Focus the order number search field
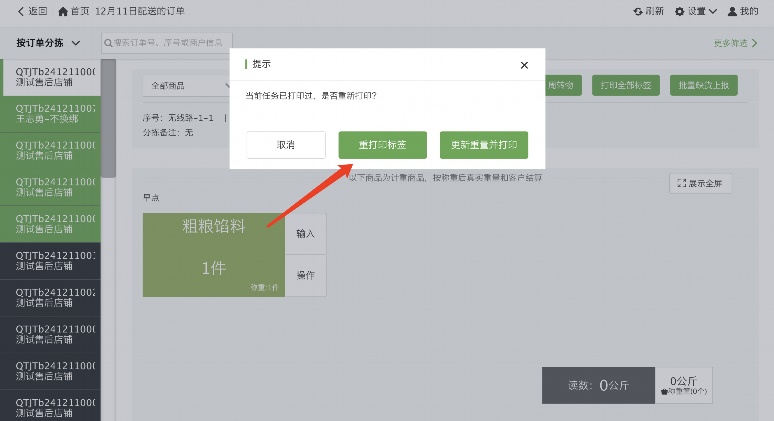The image size is (774, 421). pyautogui.click(x=167, y=43)
